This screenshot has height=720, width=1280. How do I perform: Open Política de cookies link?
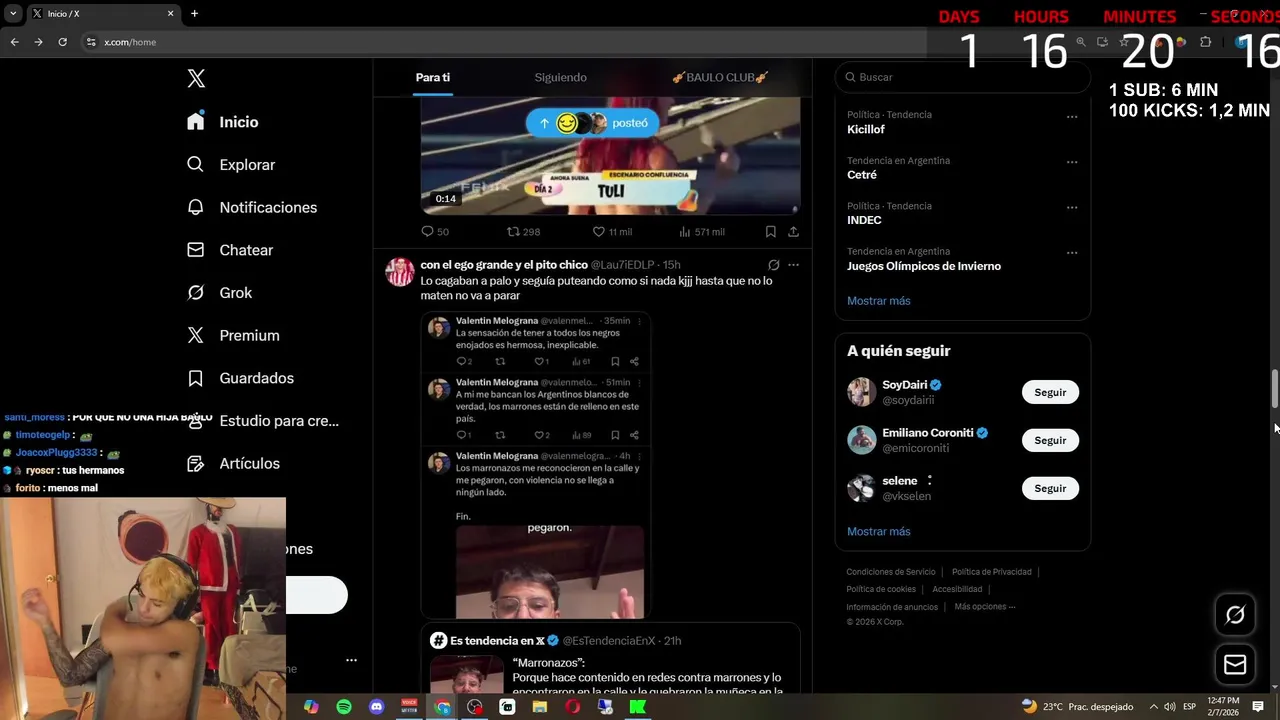881,589
